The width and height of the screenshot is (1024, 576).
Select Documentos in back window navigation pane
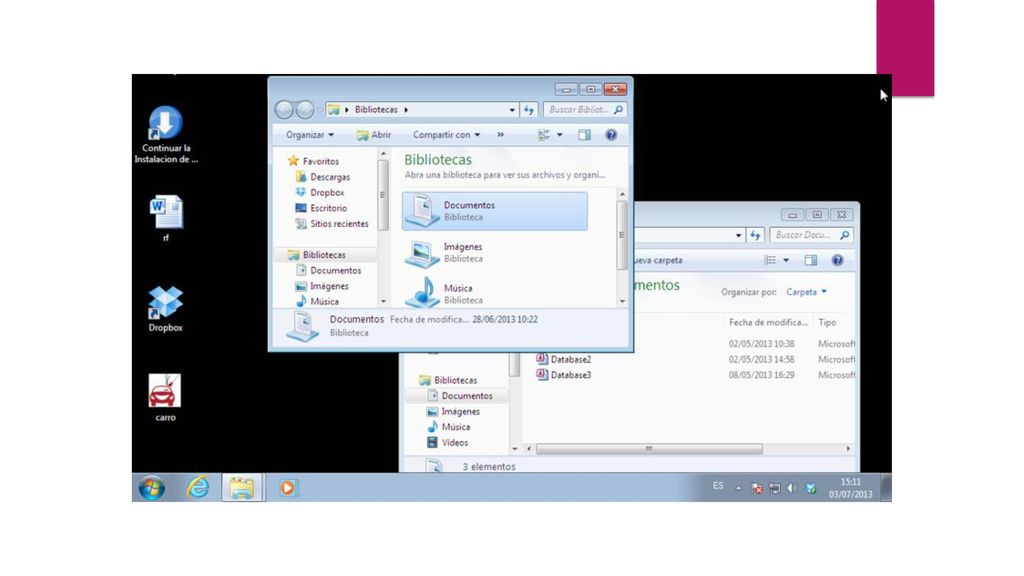[460, 396]
